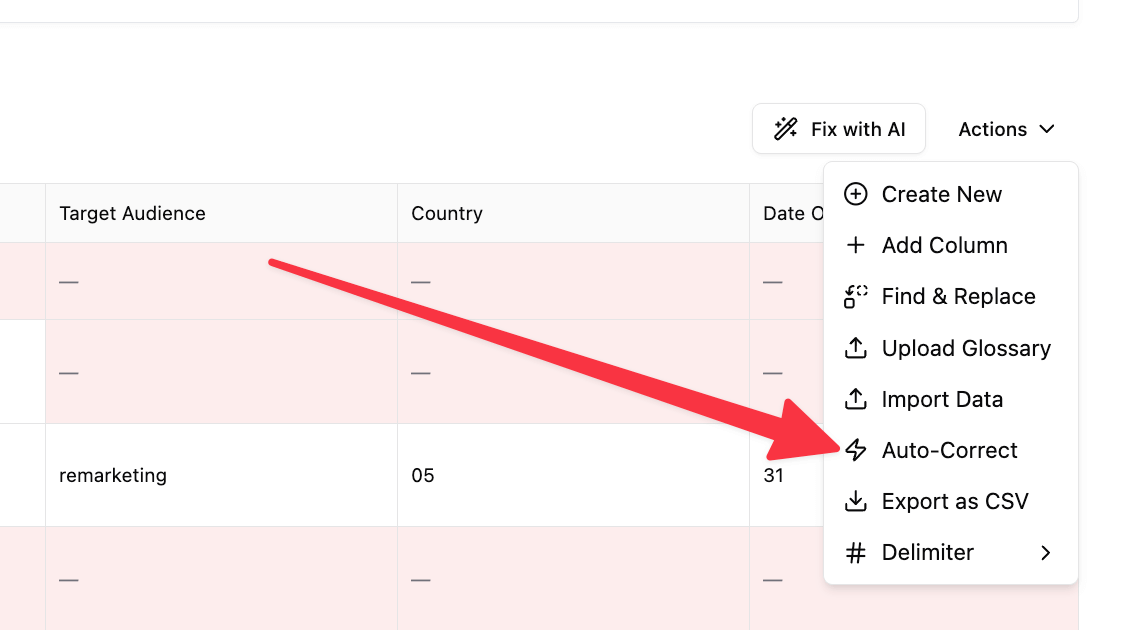Screen dimensions: 1128x630
Task: Select the Upload Glossary menu entry
Action: [965, 348]
